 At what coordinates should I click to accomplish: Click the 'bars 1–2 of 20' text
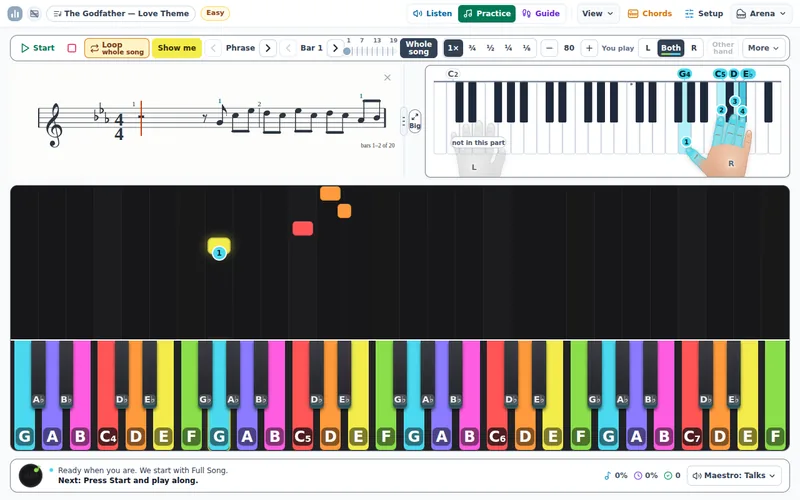378,145
